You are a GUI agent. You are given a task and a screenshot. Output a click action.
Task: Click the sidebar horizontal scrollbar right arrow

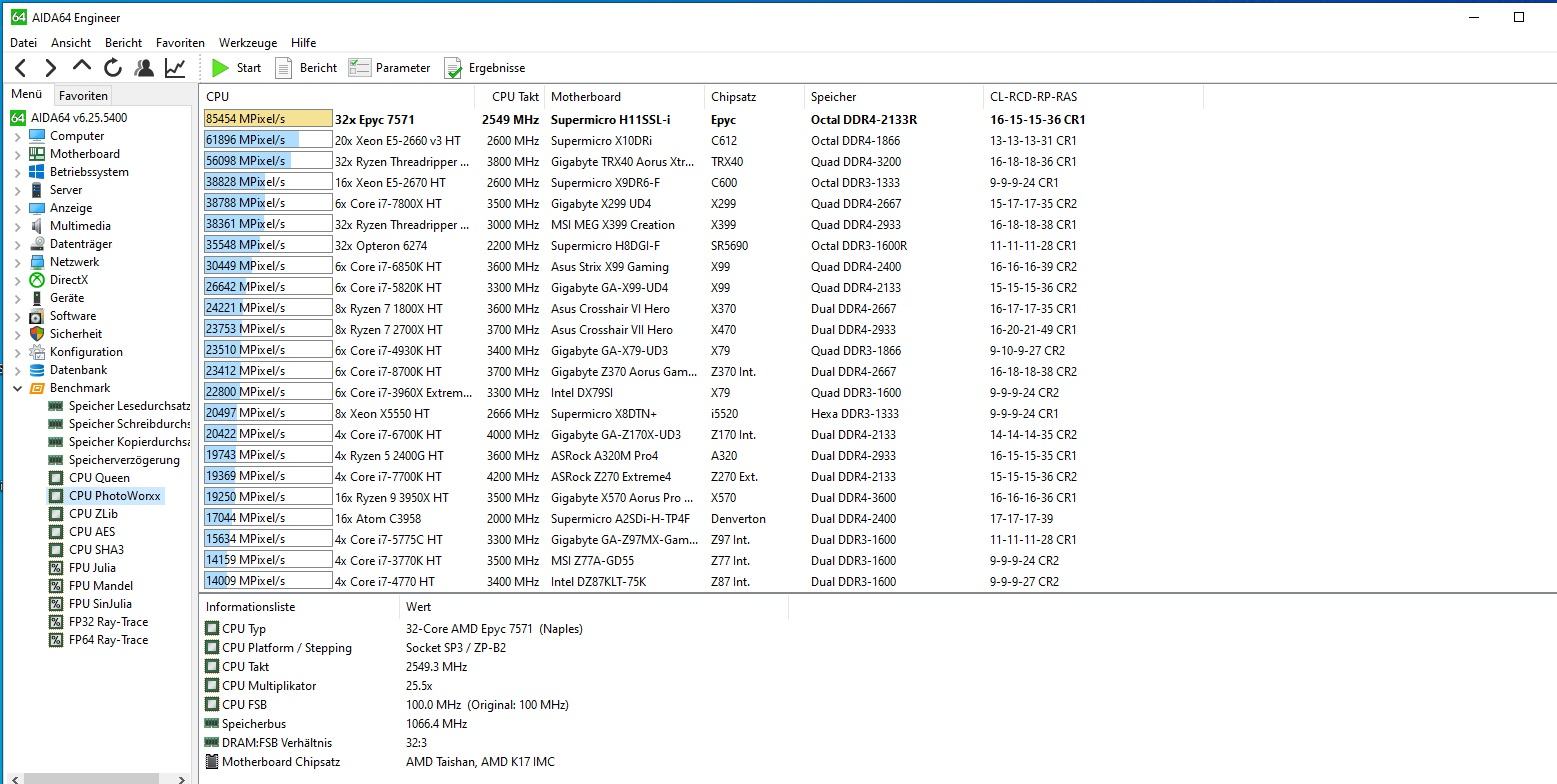click(181, 778)
